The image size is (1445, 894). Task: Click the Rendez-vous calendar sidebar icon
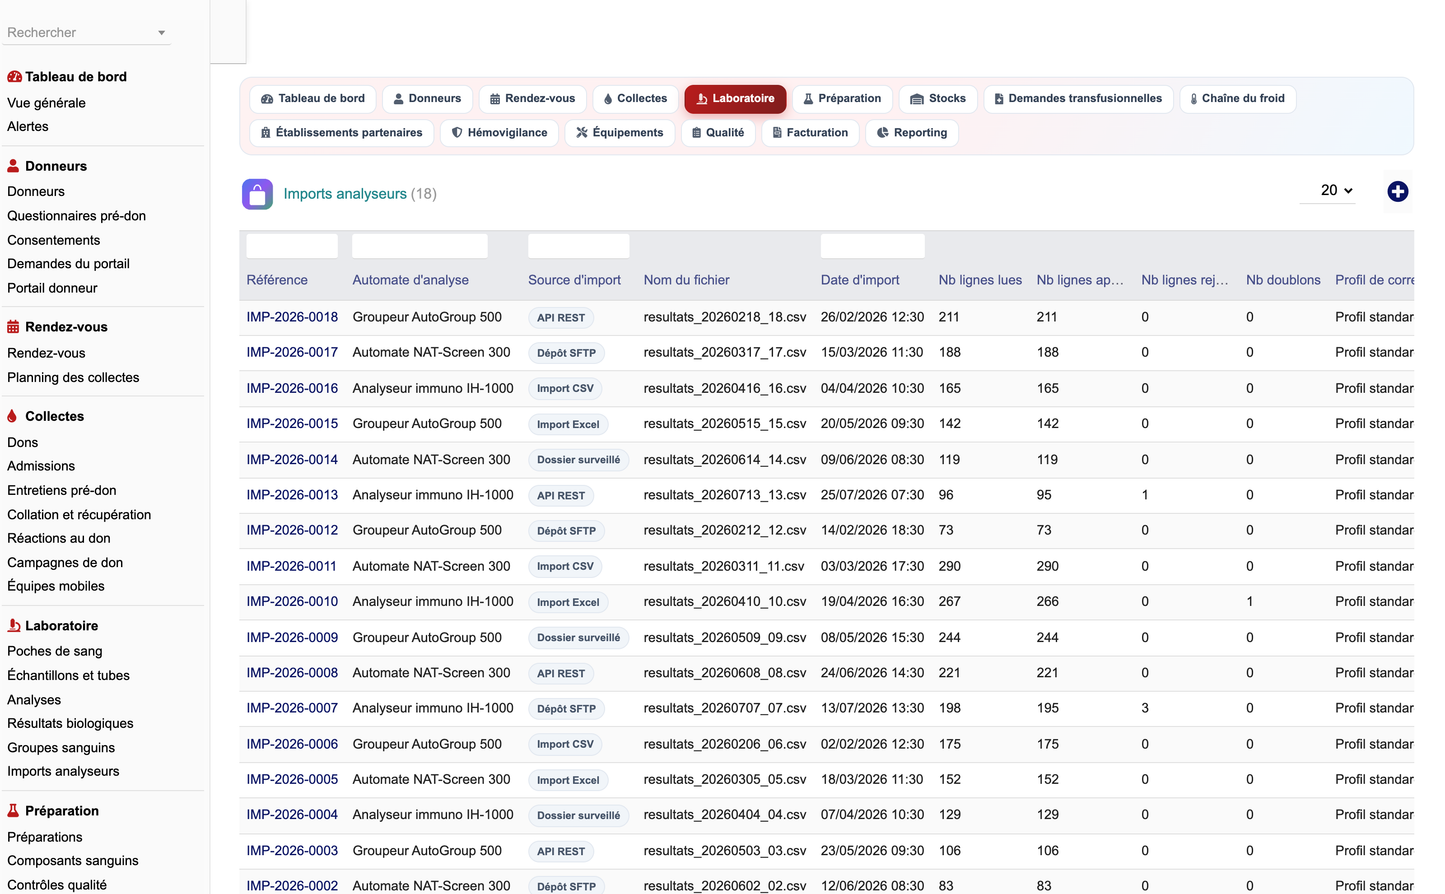13,327
